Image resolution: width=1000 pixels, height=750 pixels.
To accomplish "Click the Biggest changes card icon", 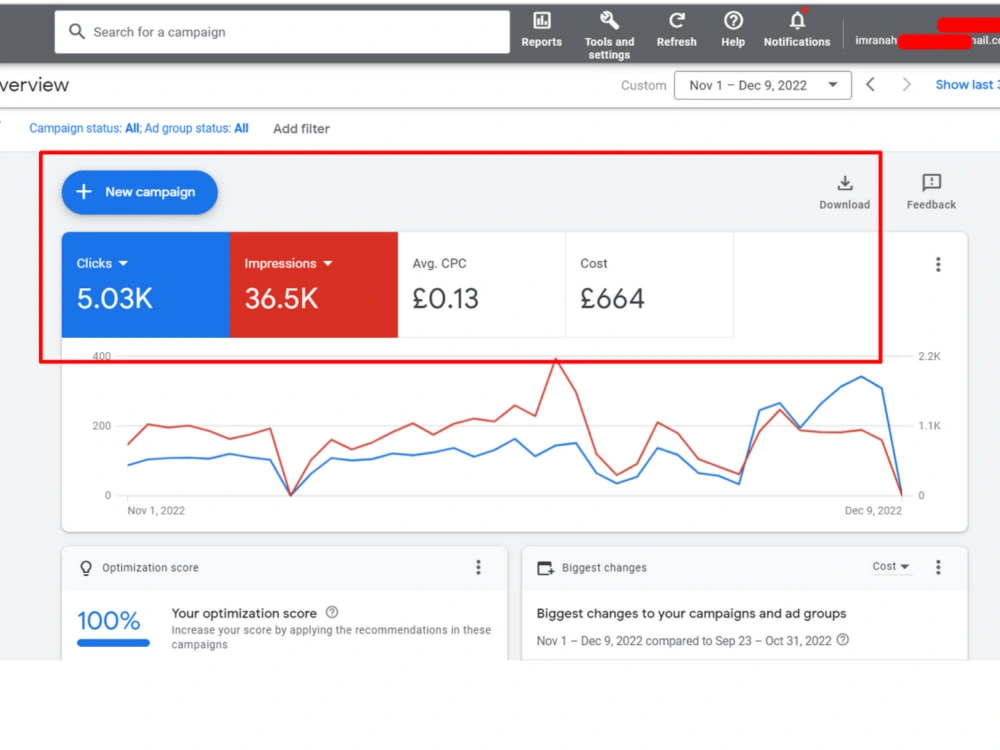I will 545,568.
